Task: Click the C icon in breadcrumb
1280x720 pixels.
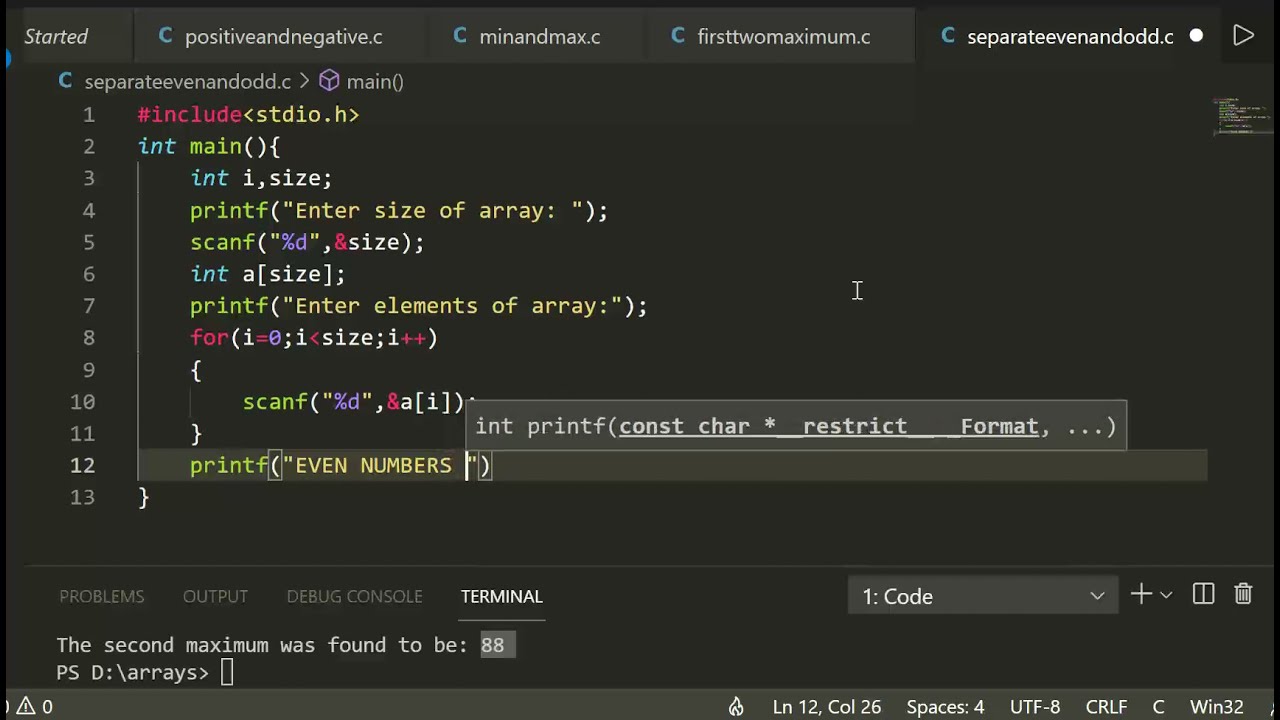Action: tap(66, 81)
